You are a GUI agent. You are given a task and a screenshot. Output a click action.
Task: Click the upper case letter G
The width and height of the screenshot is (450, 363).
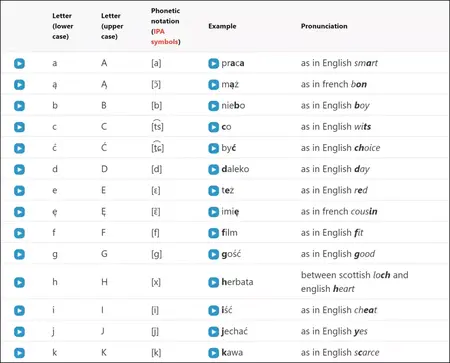click(104, 254)
